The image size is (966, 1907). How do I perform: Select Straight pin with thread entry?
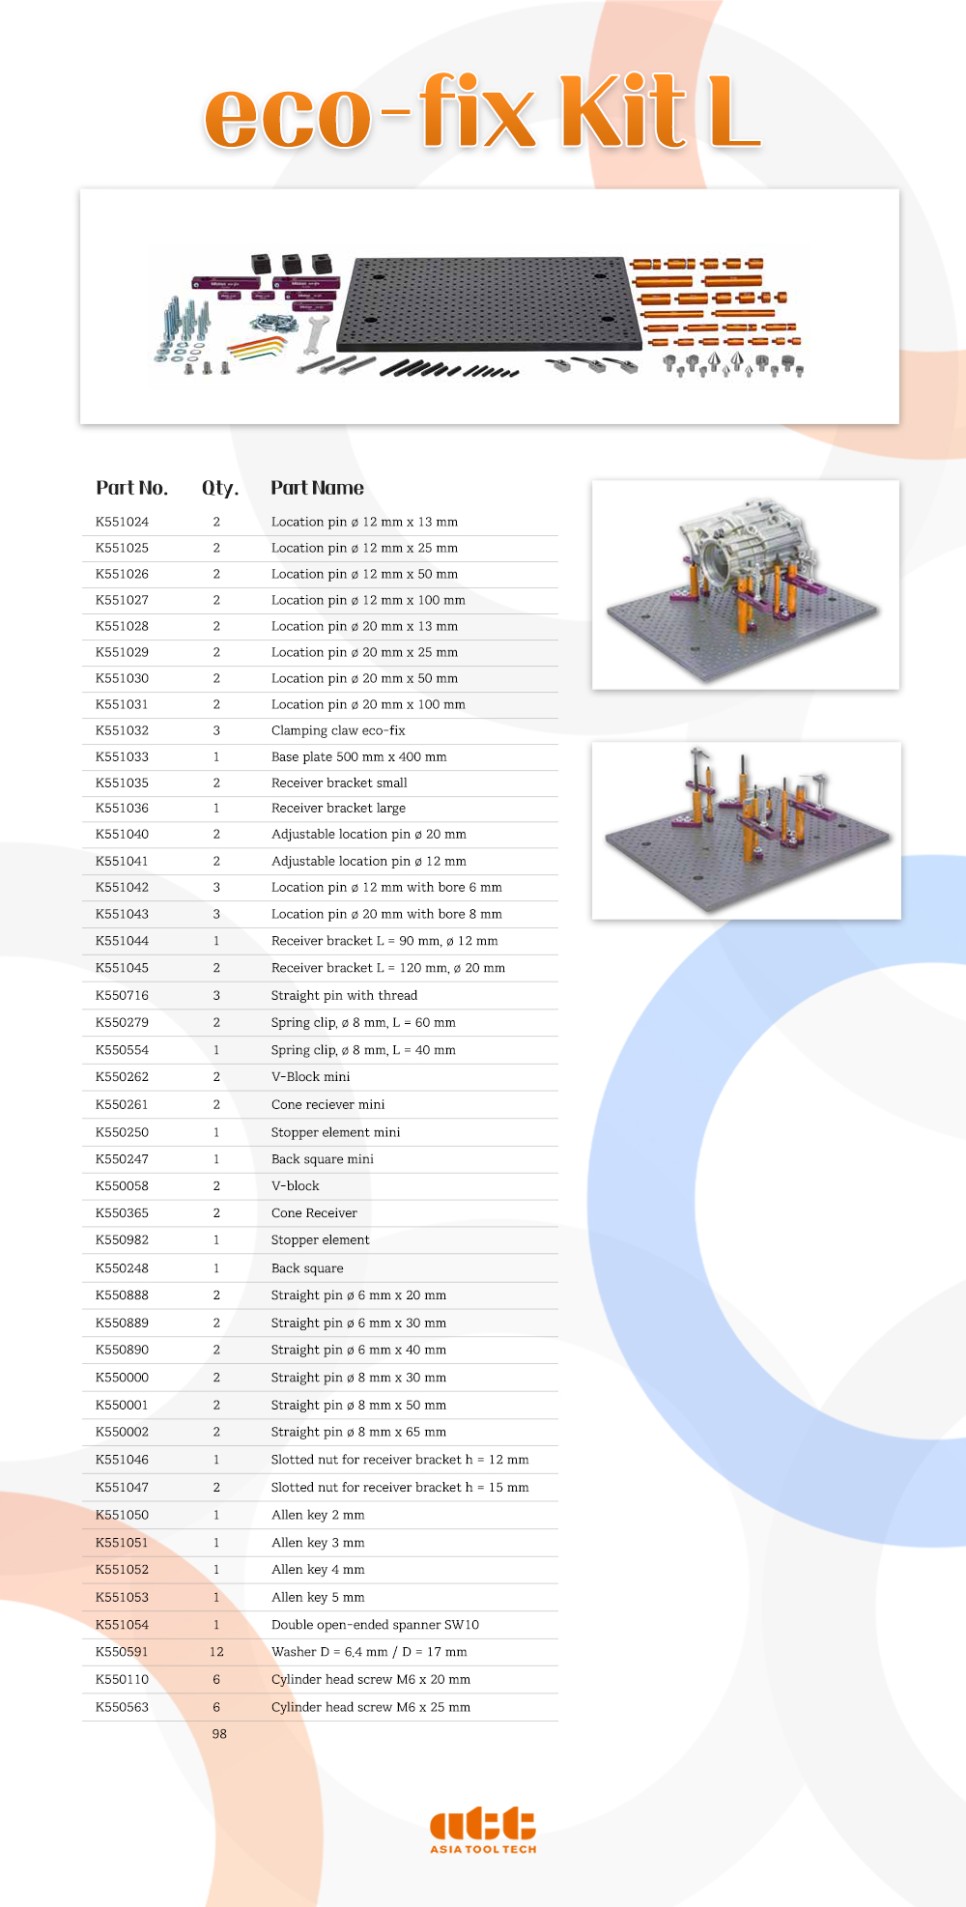344,995
